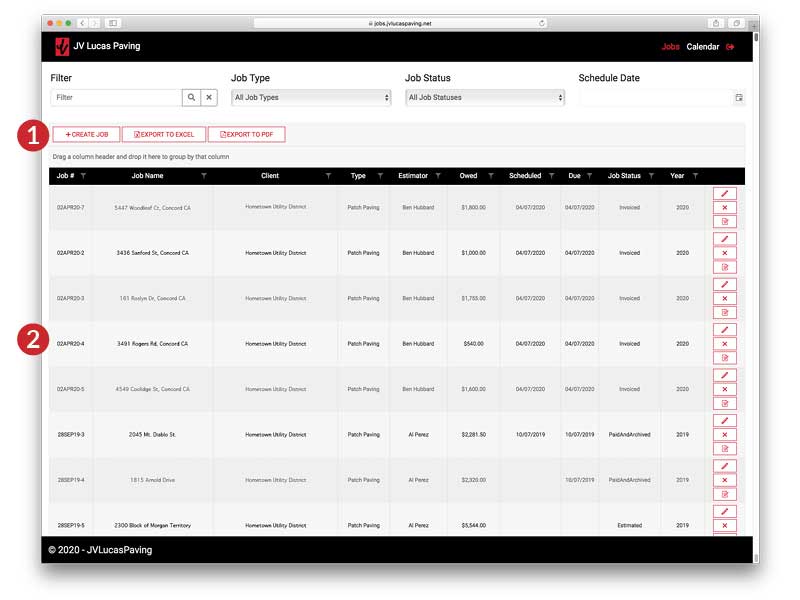
Task: Click the red logout arrow in the header
Action: 729,46
